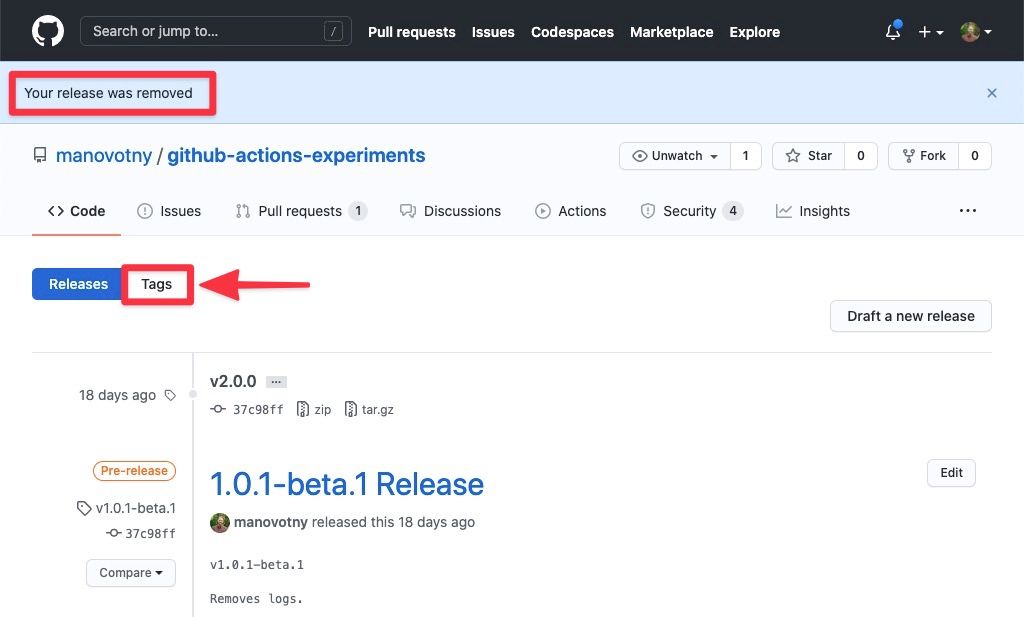Download the v2.0.0 tar.gz archive

pos(369,409)
